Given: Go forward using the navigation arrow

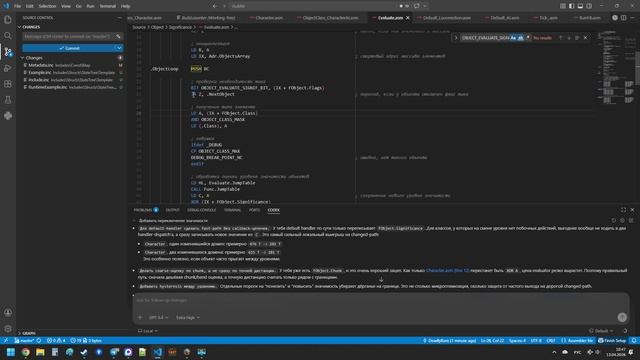Looking at the screenshot, I should [224, 6].
